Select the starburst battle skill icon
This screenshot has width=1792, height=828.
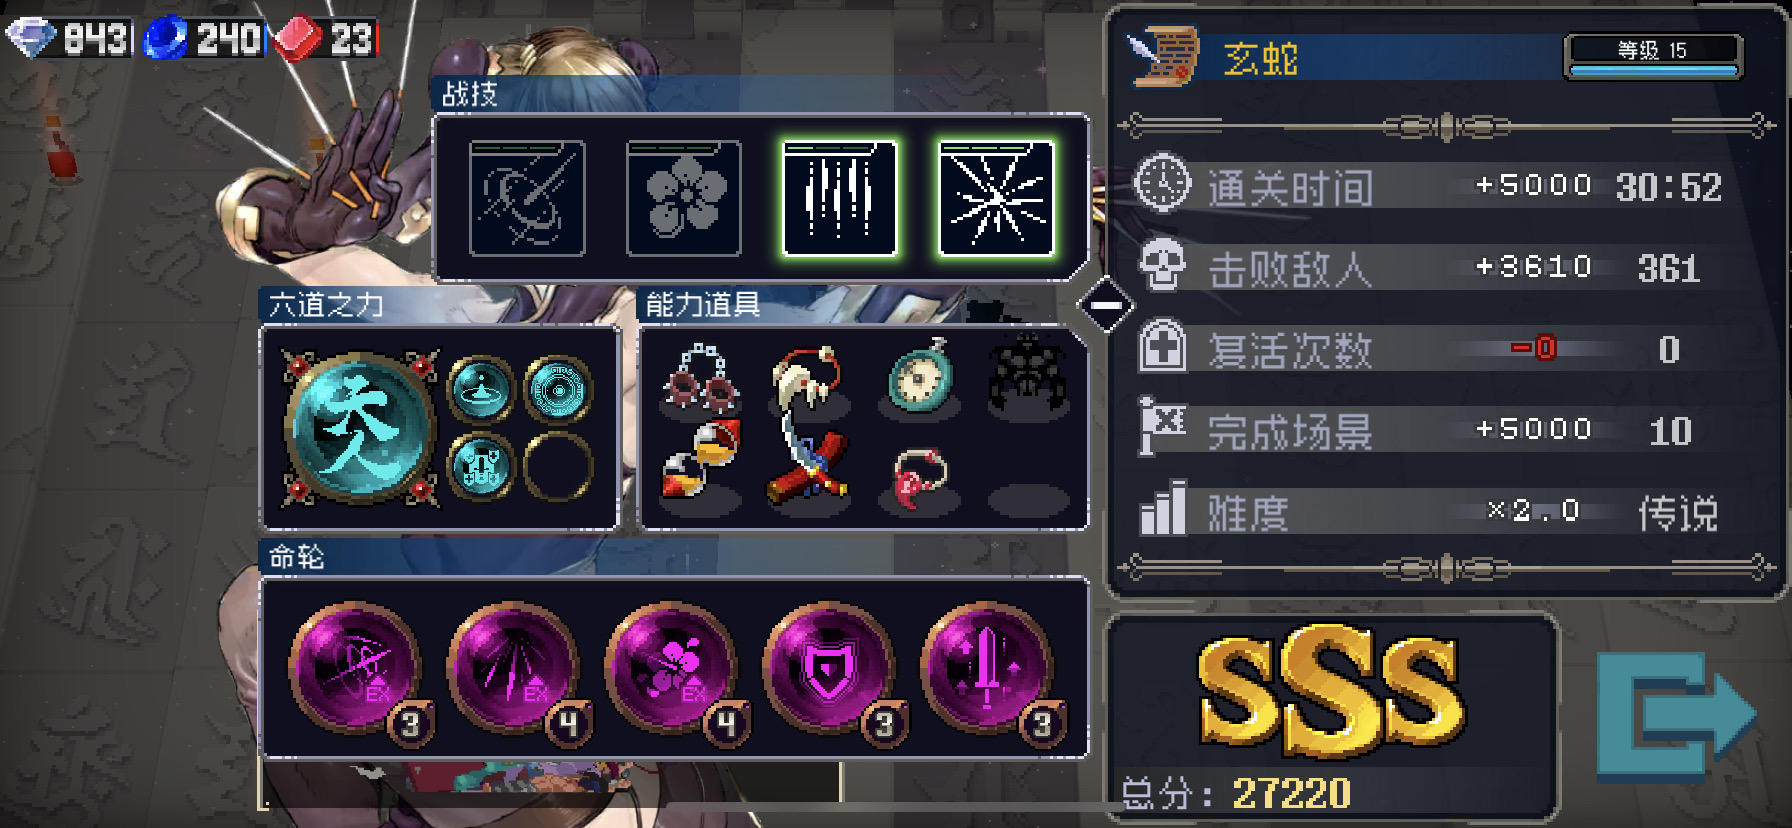point(996,198)
